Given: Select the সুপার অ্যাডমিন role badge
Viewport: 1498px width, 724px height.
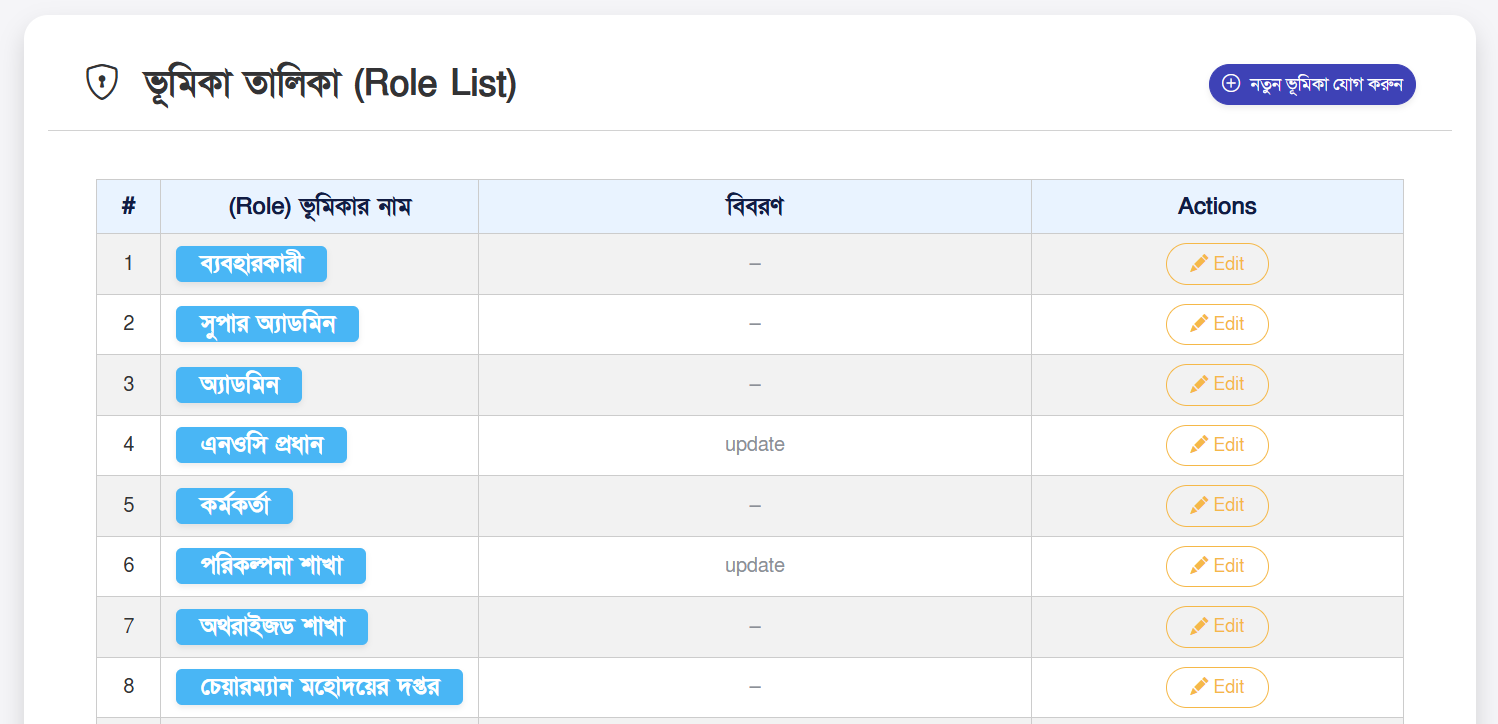Looking at the screenshot, I should click(x=267, y=324).
